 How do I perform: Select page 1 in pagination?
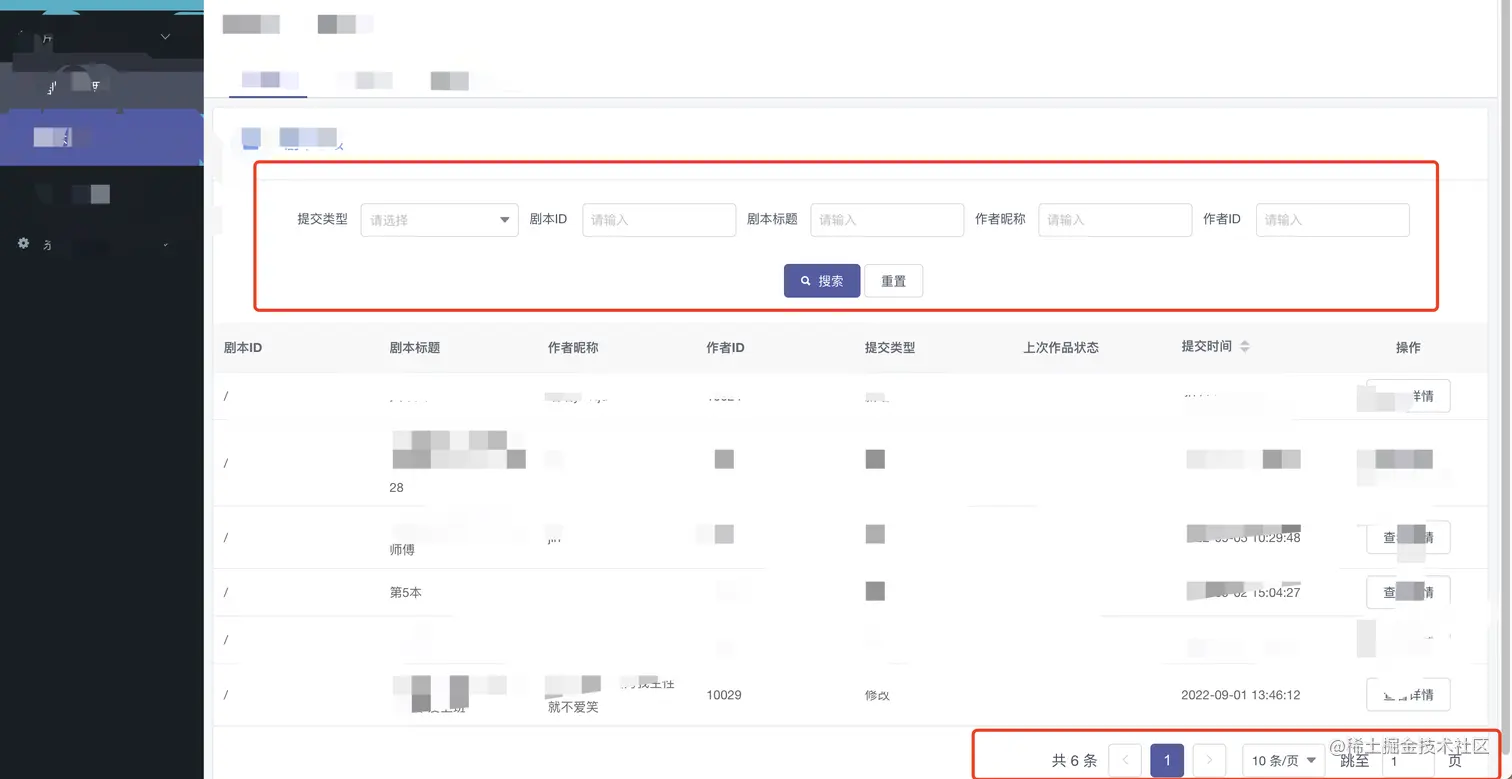coord(1167,761)
